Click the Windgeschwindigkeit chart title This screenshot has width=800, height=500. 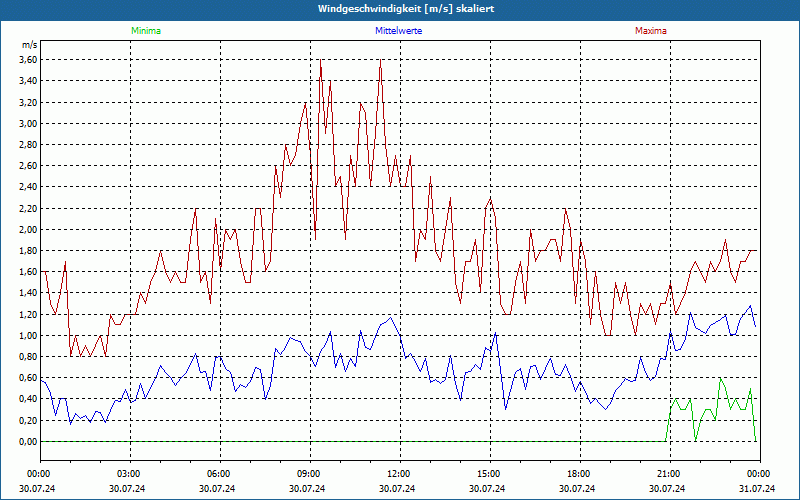click(x=406, y=9)
